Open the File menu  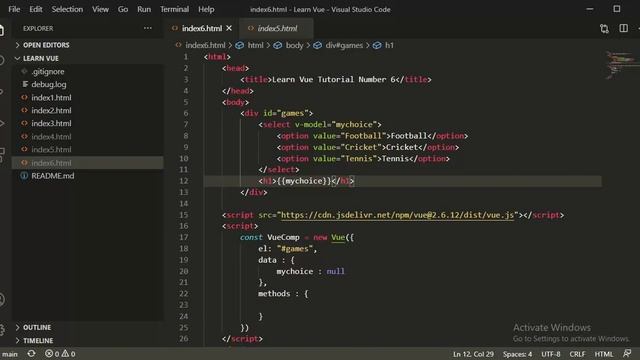(14, 9)
